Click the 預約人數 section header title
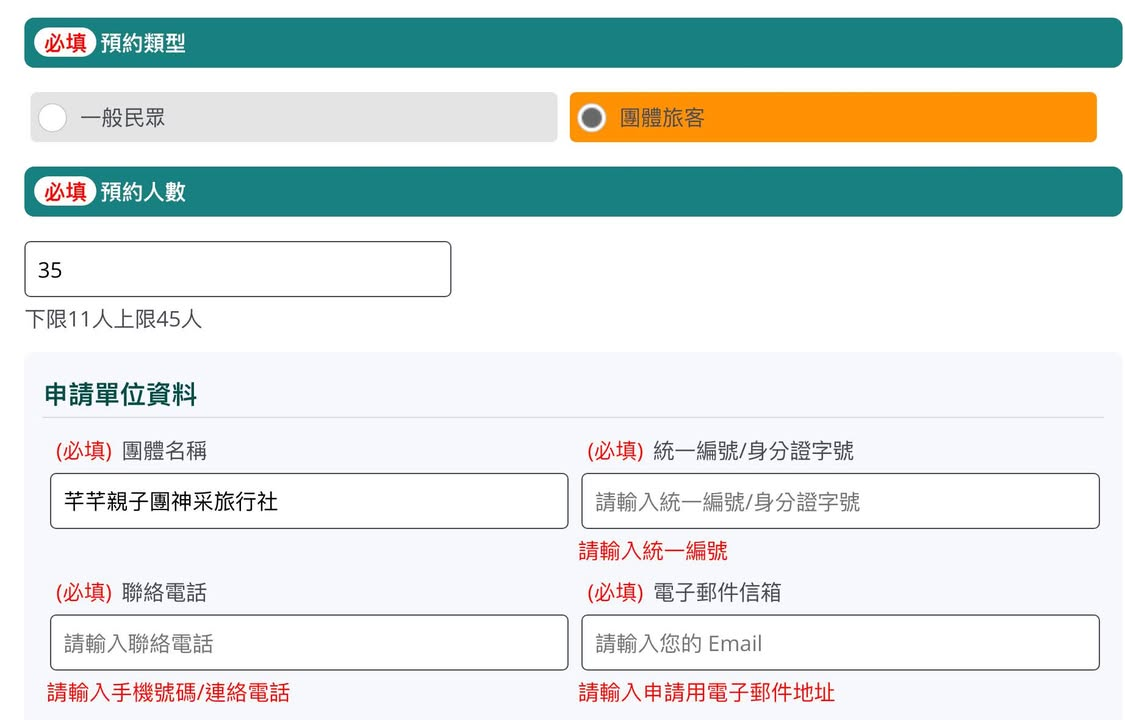Screen dimensions: 1125x720 click(143, 192)
